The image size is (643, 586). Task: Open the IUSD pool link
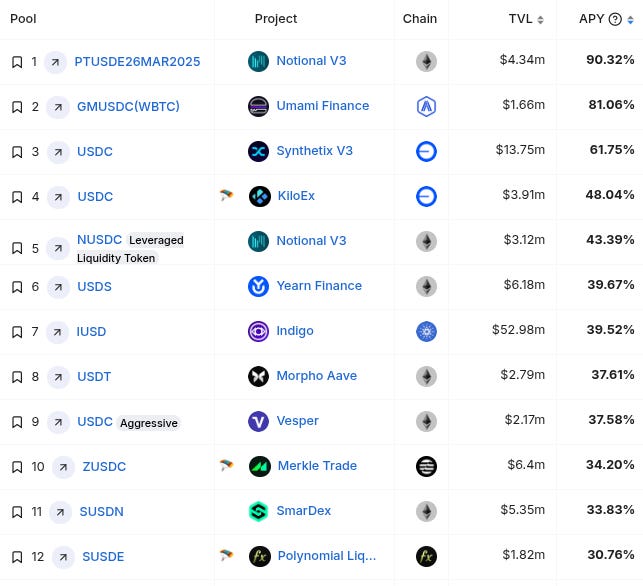[91, 332]
